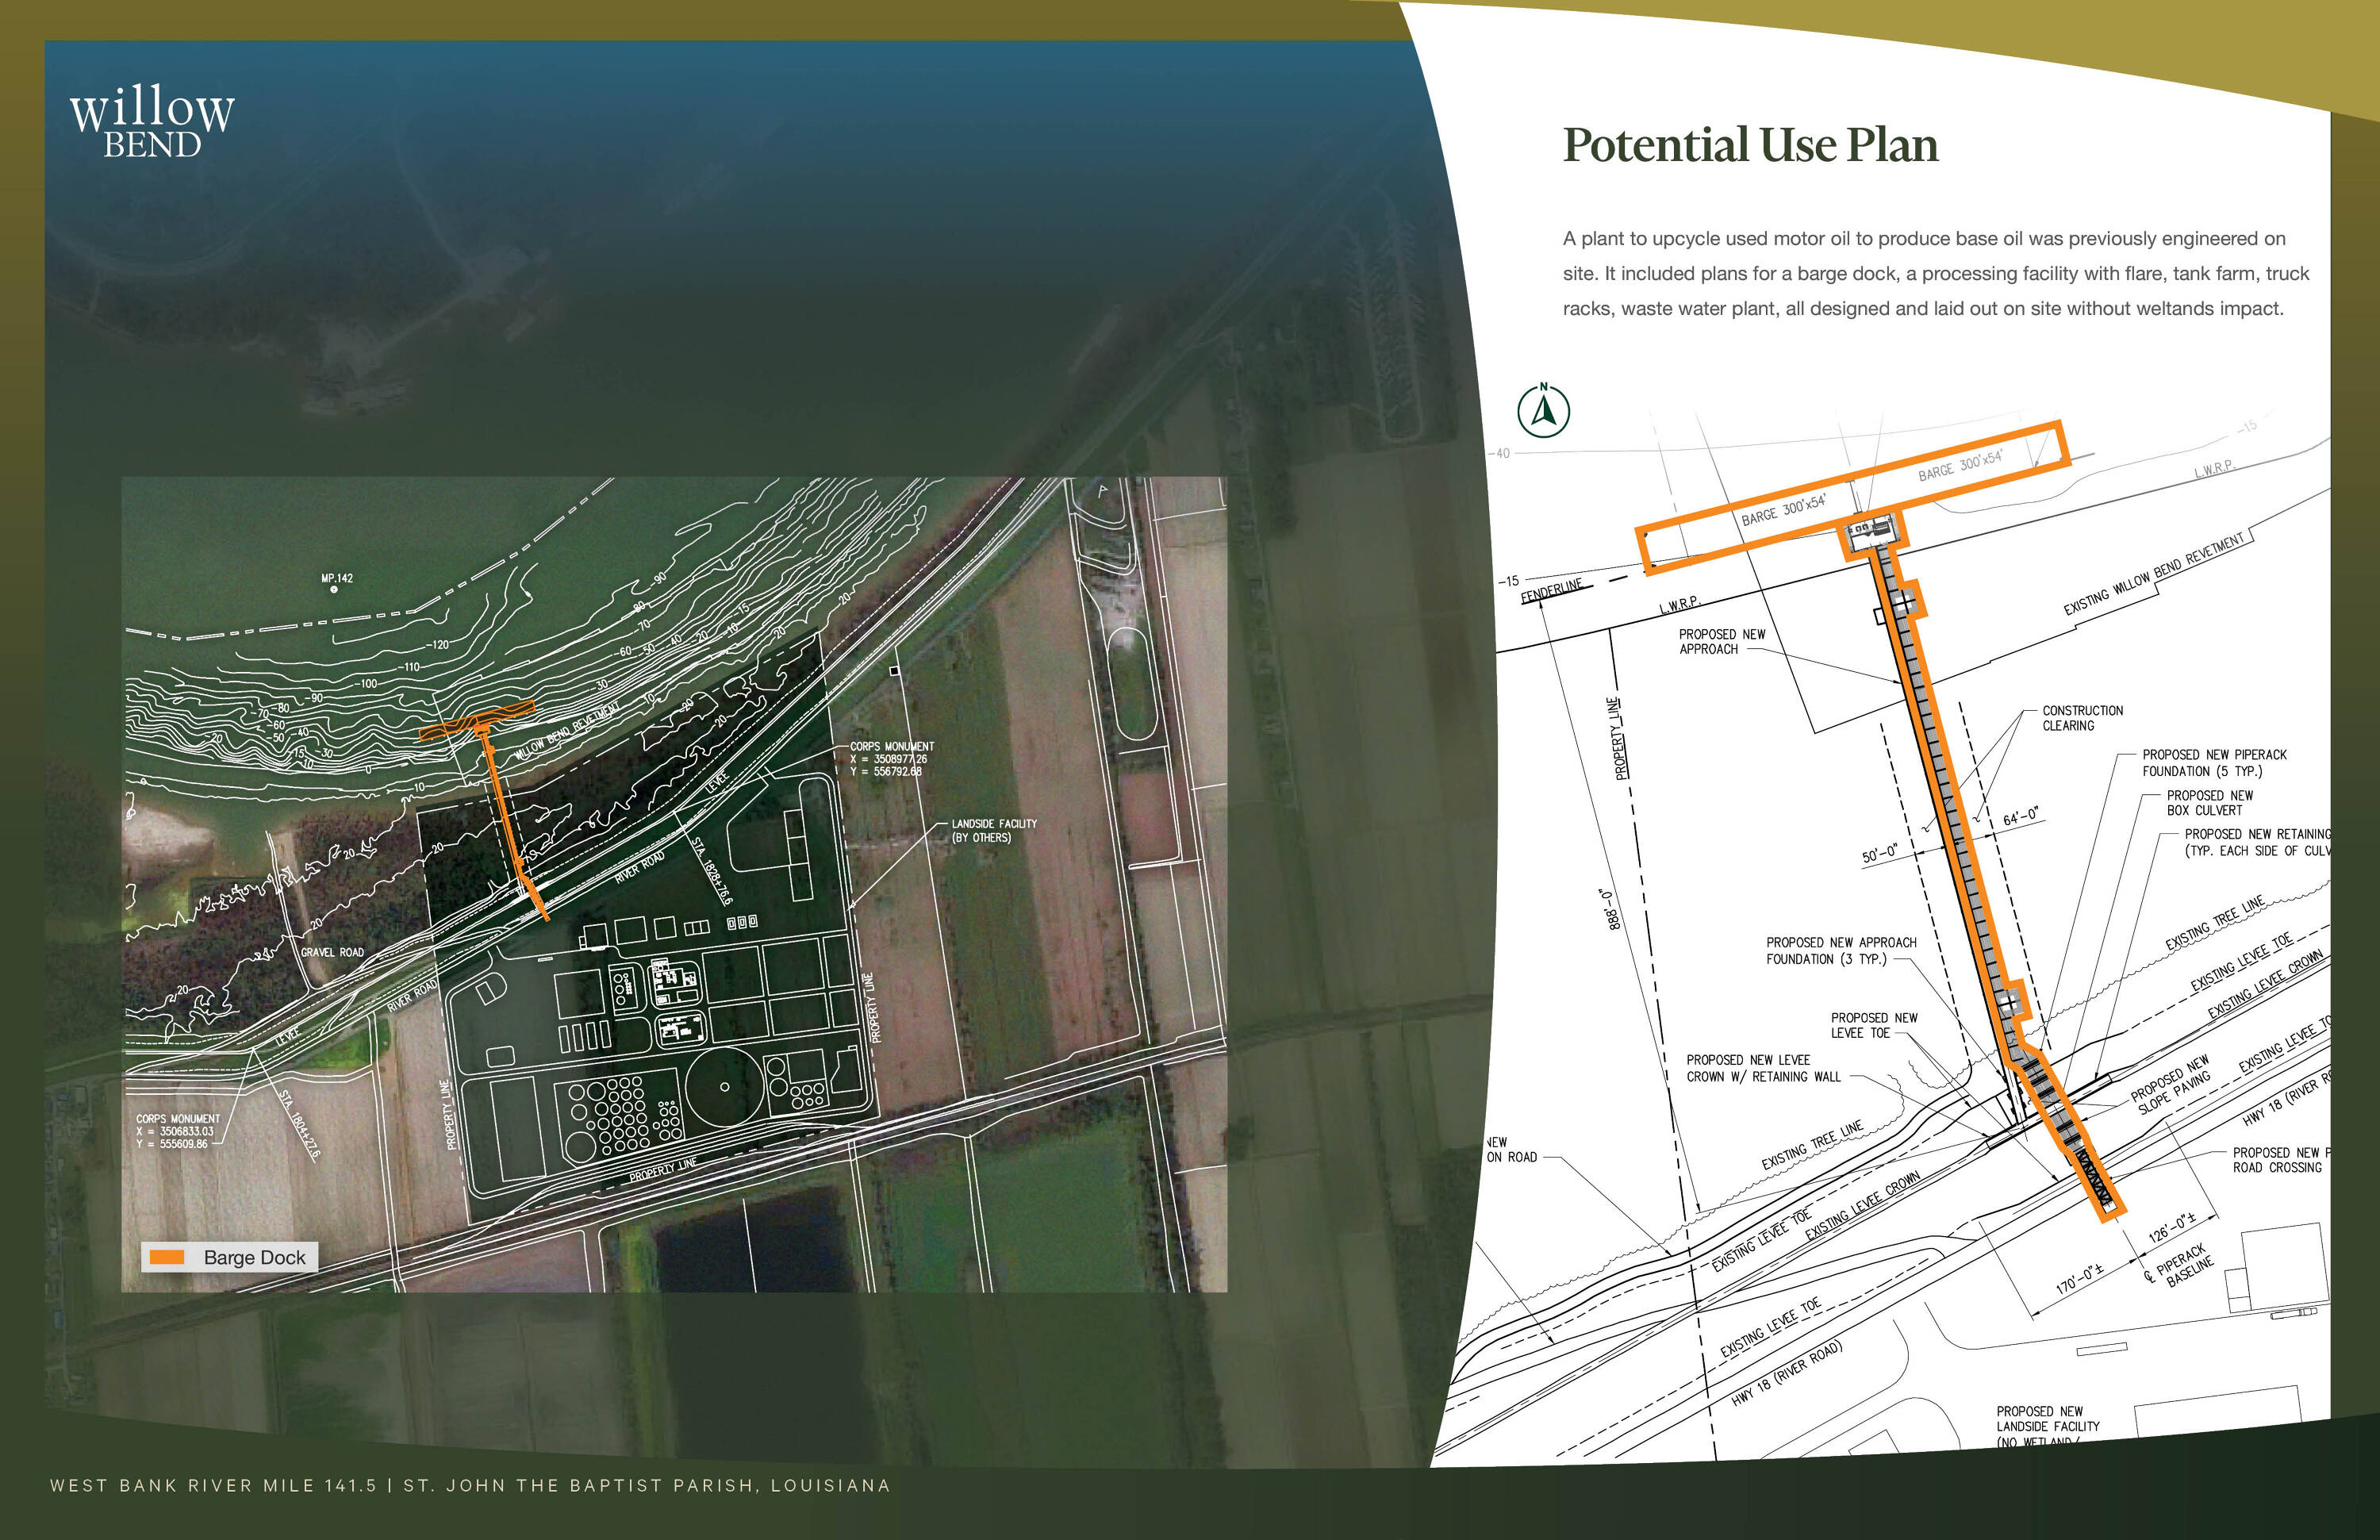This screenshot has width=2380, height=1540.
Task: Click the orange Barge Dock legend swatch
Action: point(166,1257)
